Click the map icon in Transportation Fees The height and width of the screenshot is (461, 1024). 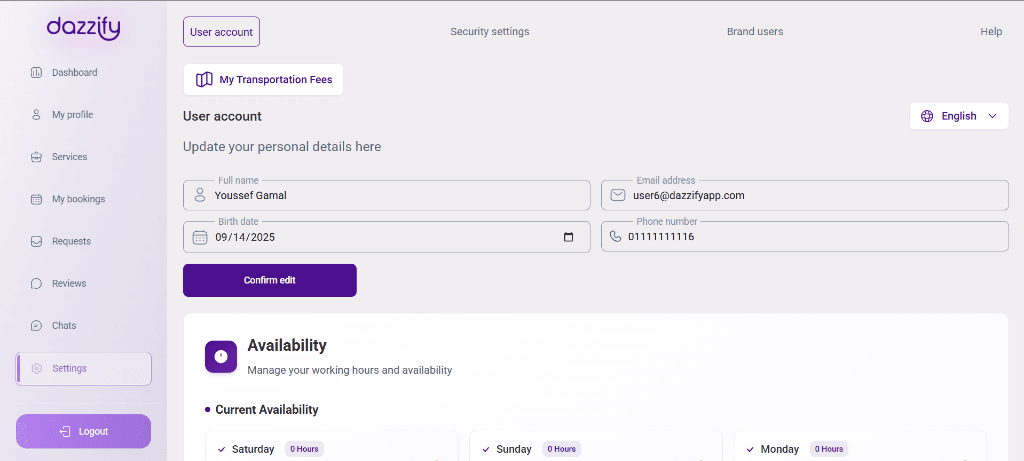pyautogui.click(x=204, y=80)
